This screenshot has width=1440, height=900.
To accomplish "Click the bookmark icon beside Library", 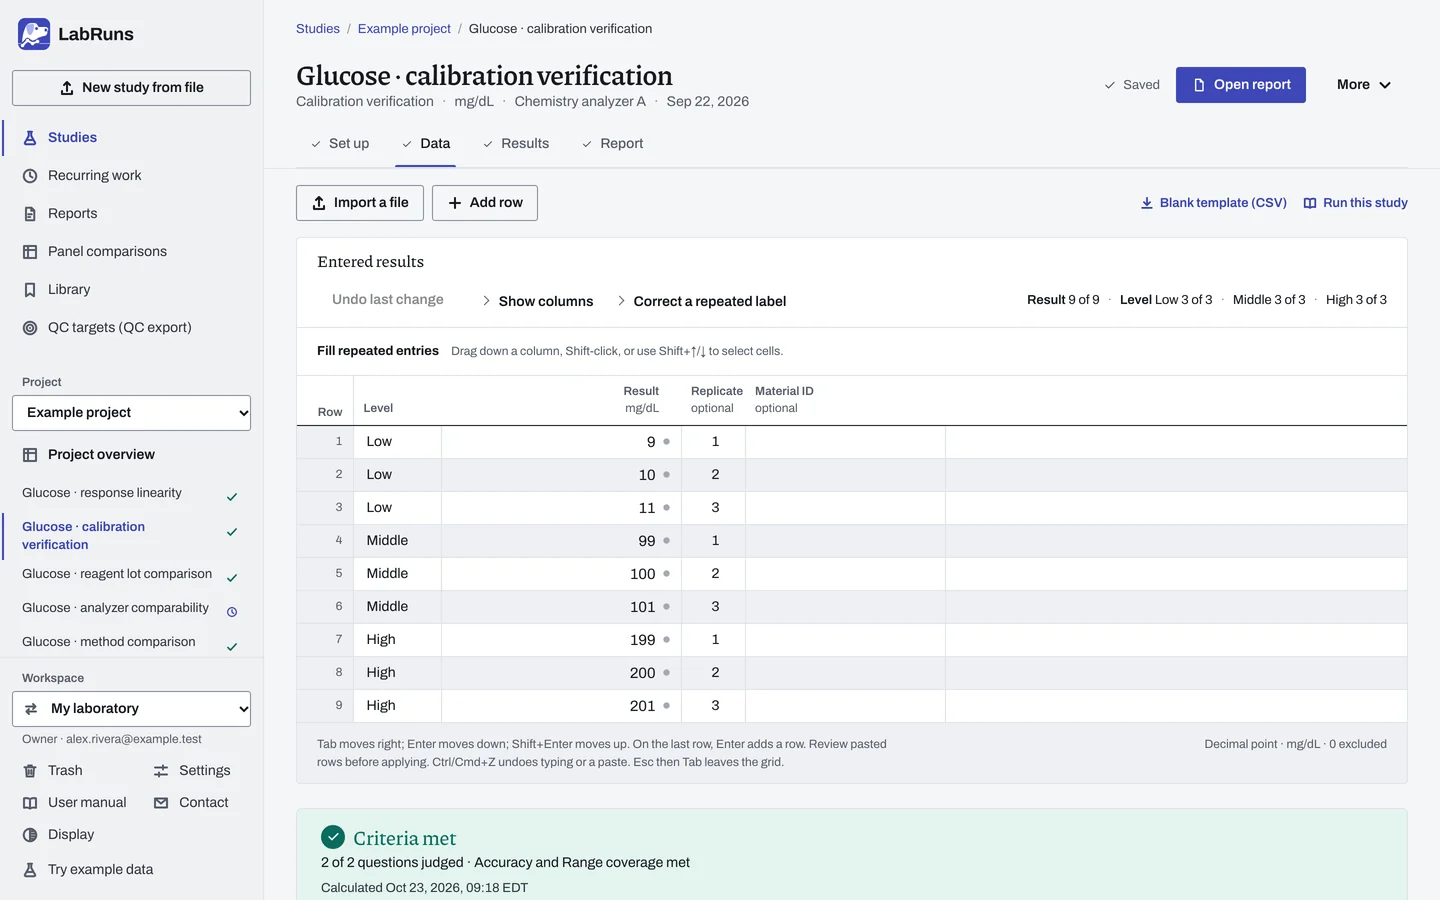I will [30, 290].
